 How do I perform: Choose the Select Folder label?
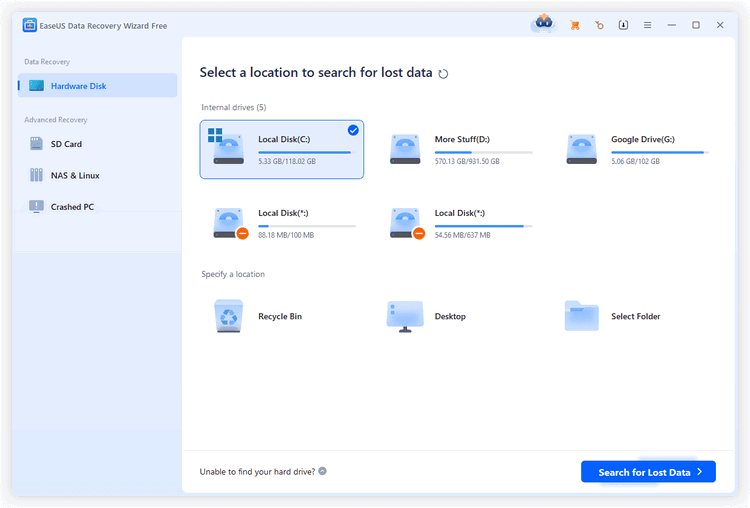(636, 316)
